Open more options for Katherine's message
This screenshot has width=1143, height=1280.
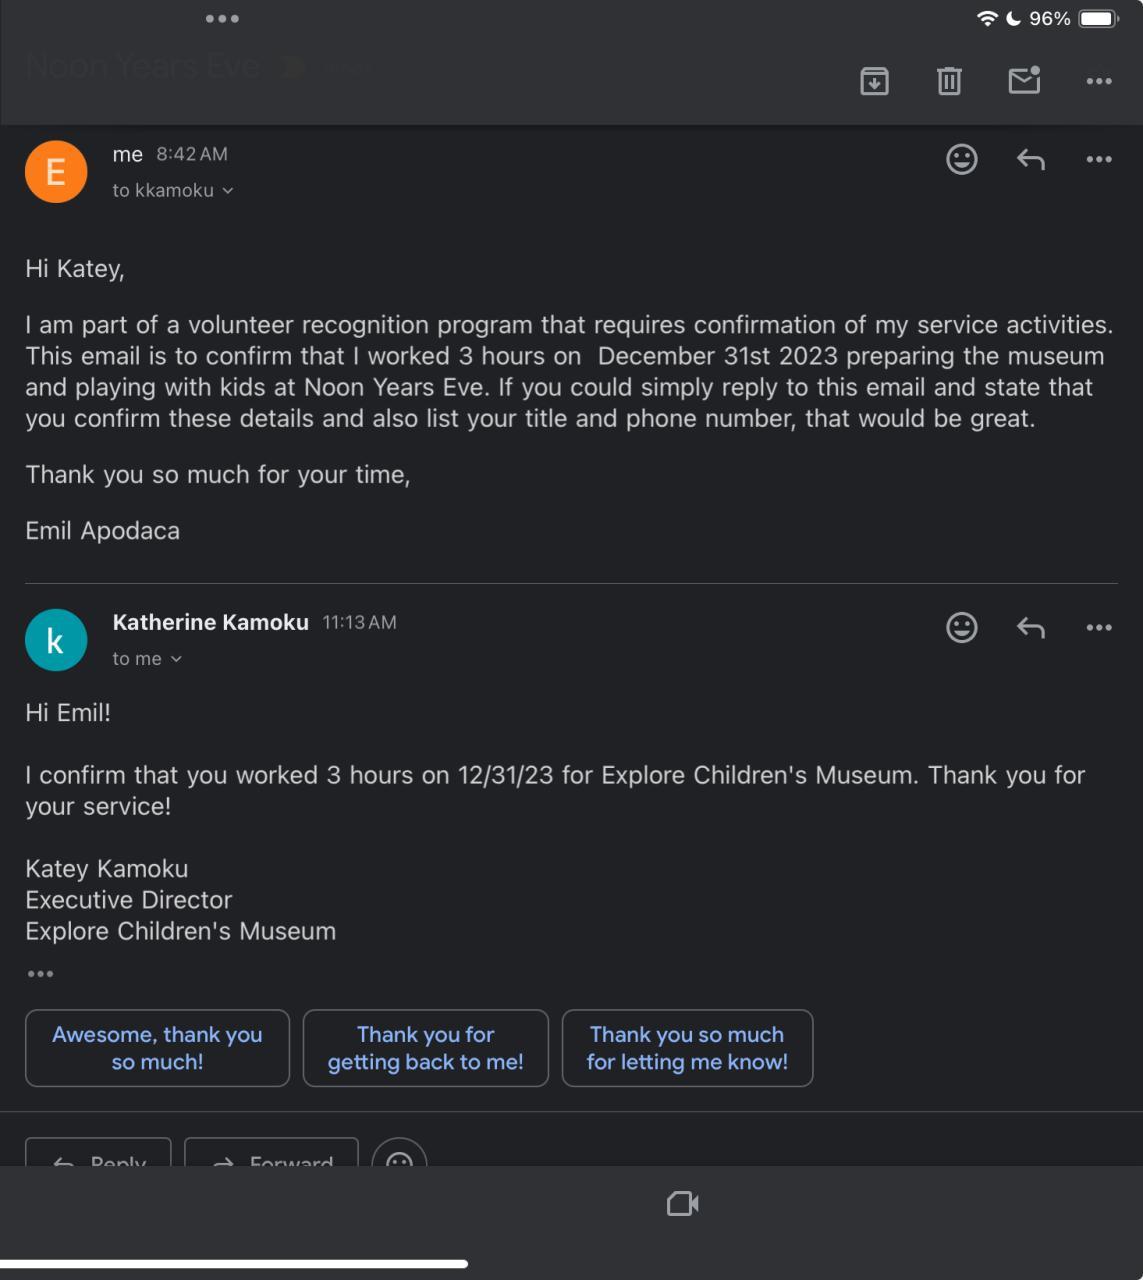point(1099,627)
